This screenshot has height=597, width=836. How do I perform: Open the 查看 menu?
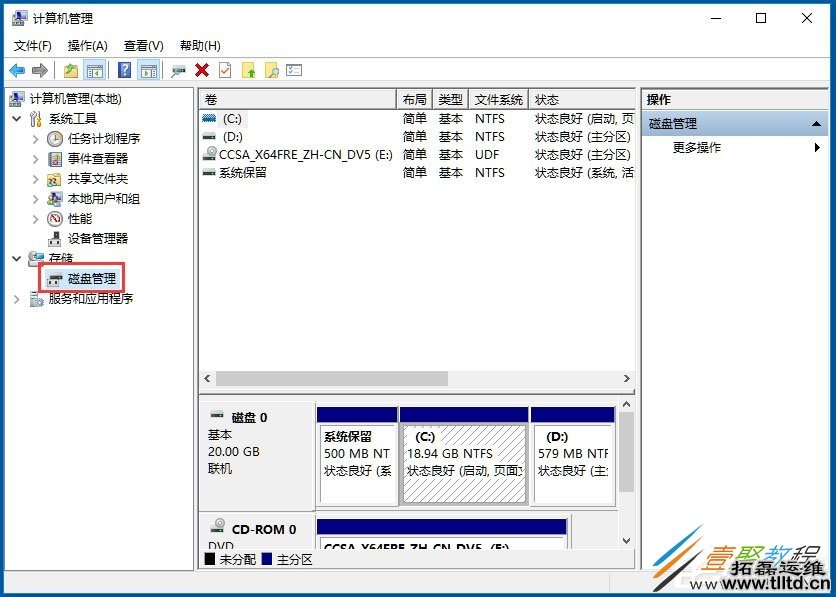click(x=141, y=45)
